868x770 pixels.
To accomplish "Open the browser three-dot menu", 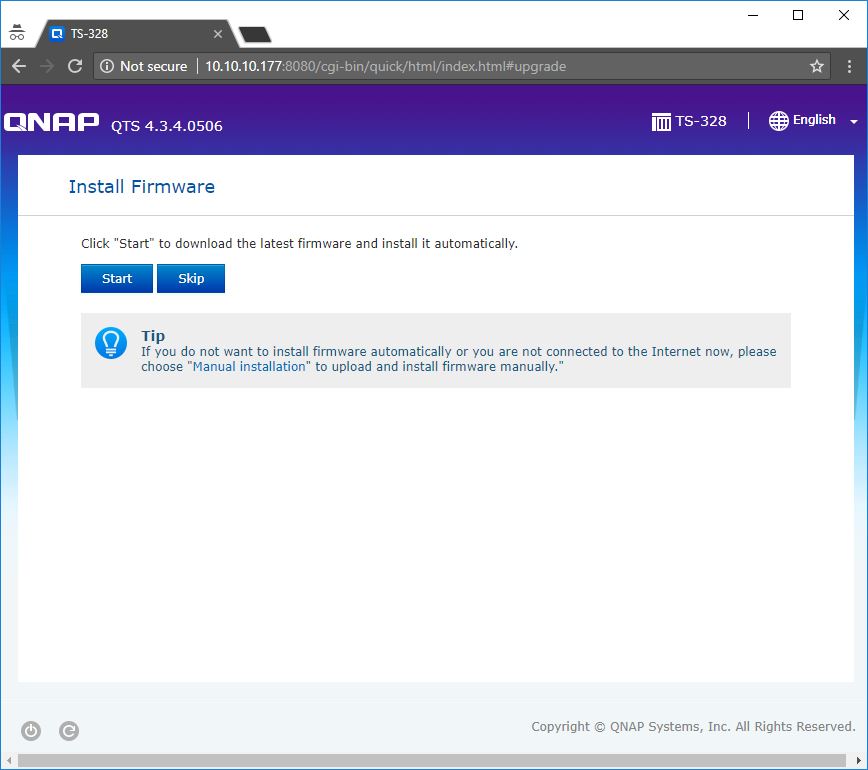I will [849, 66].
